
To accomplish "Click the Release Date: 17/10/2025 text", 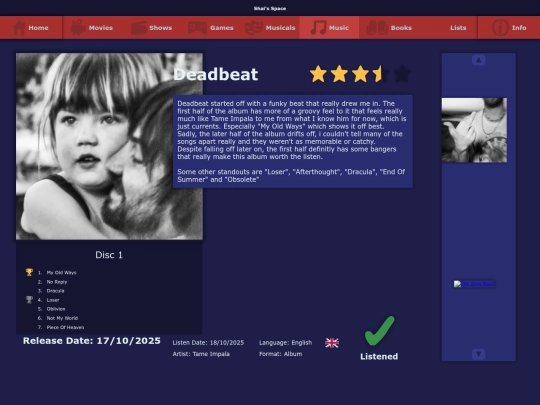I will click(x=92, y=341).
